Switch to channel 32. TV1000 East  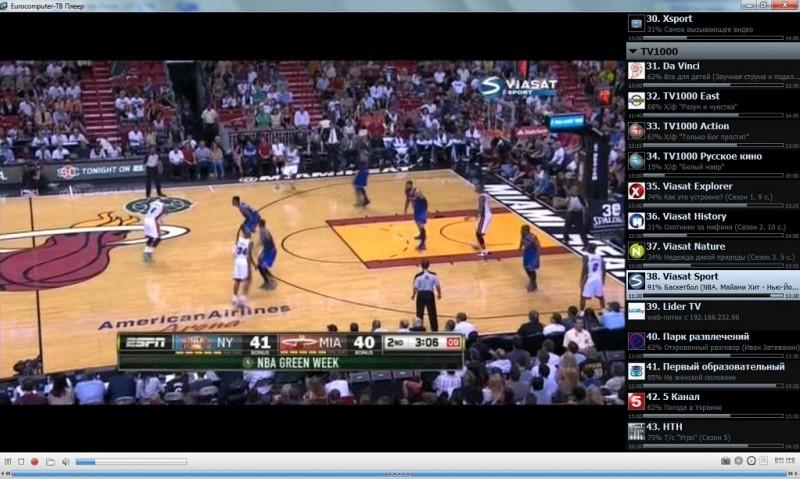pos(713,104)
